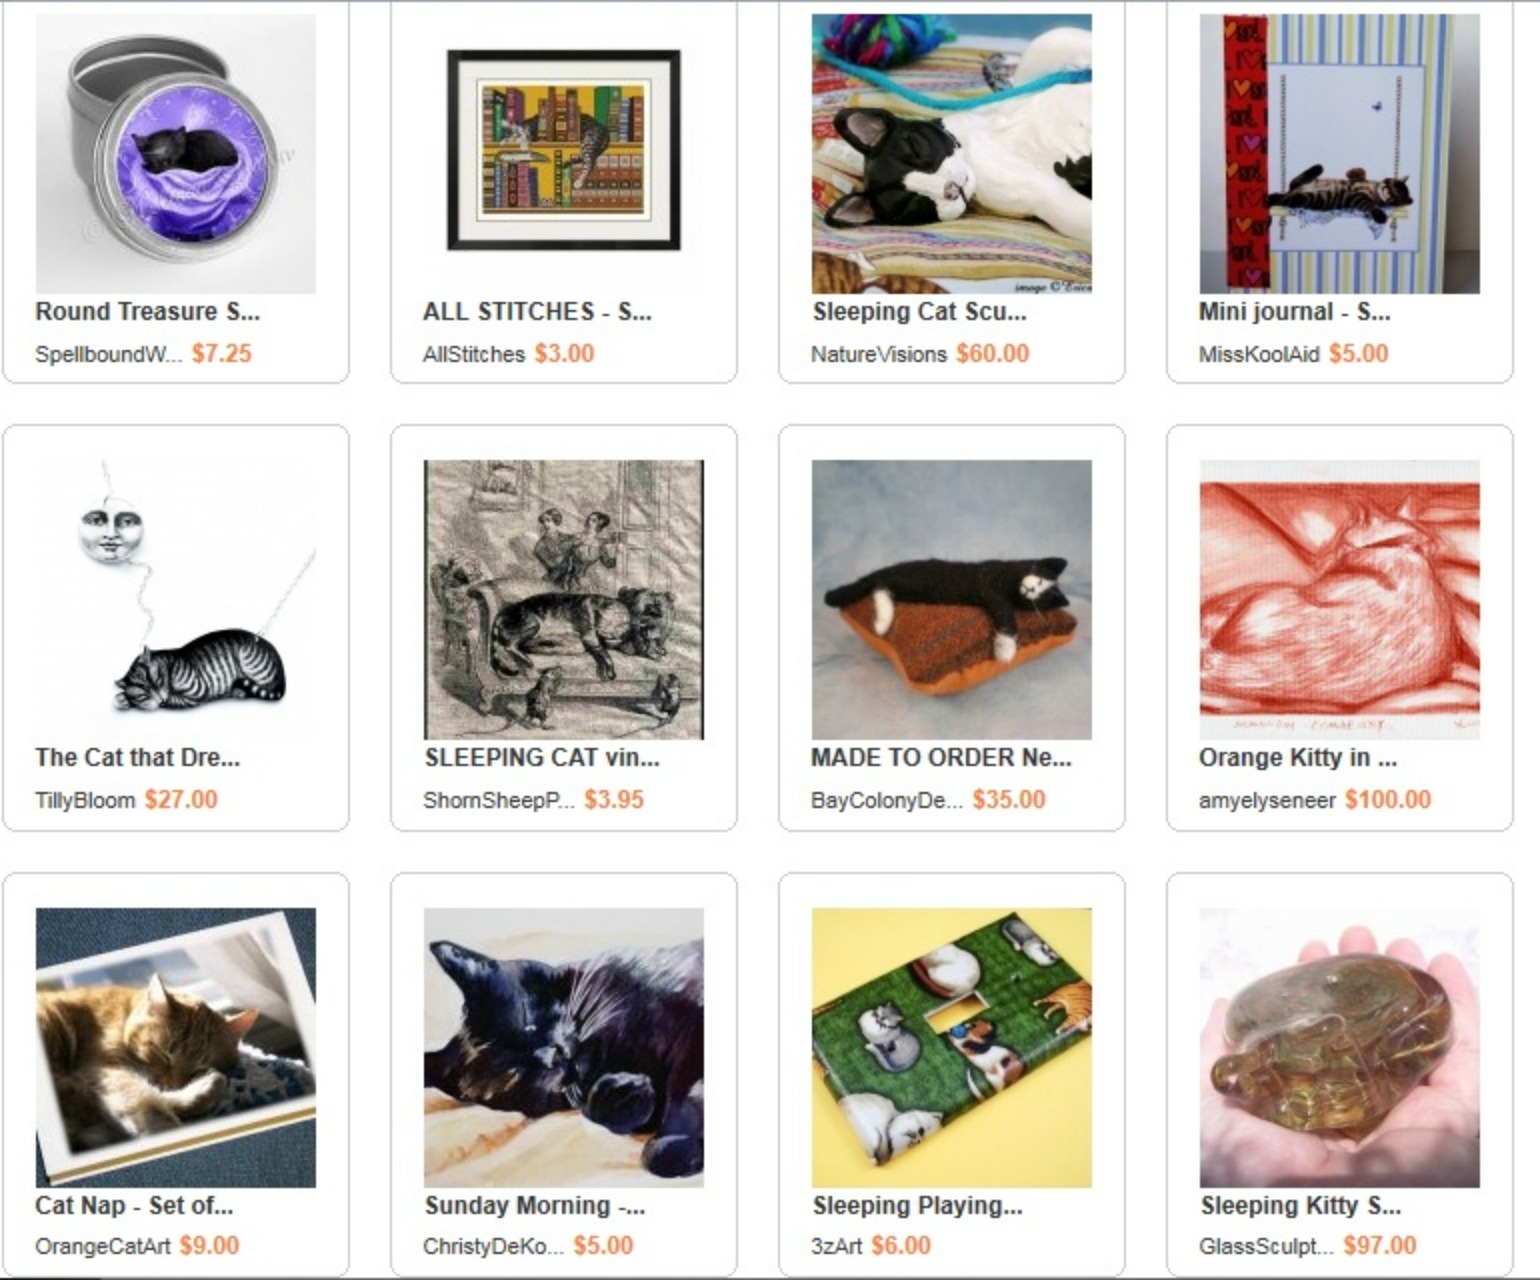Screen dimensions: 1540x1280
Task: Open the Mini journal listing image
Action: click(x=1339, y=153)
